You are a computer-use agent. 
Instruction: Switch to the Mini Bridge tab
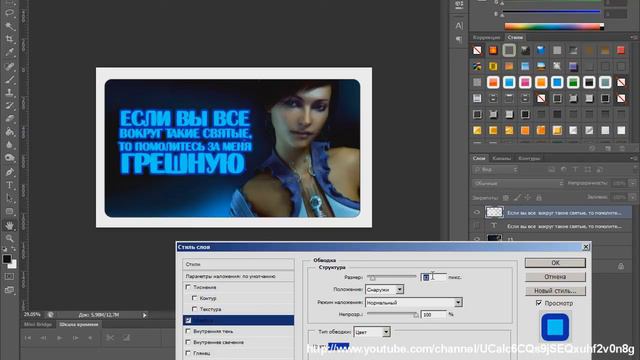(38, 324)
